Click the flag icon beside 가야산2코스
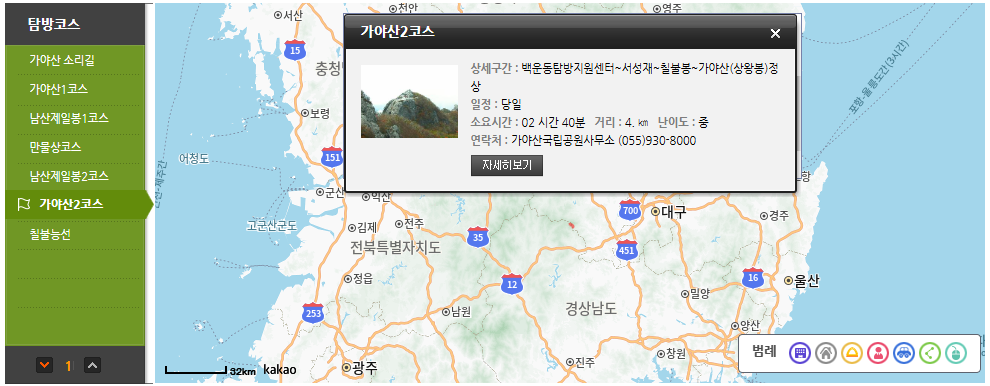This screenshot has height=386, width=990. point(24,205)
